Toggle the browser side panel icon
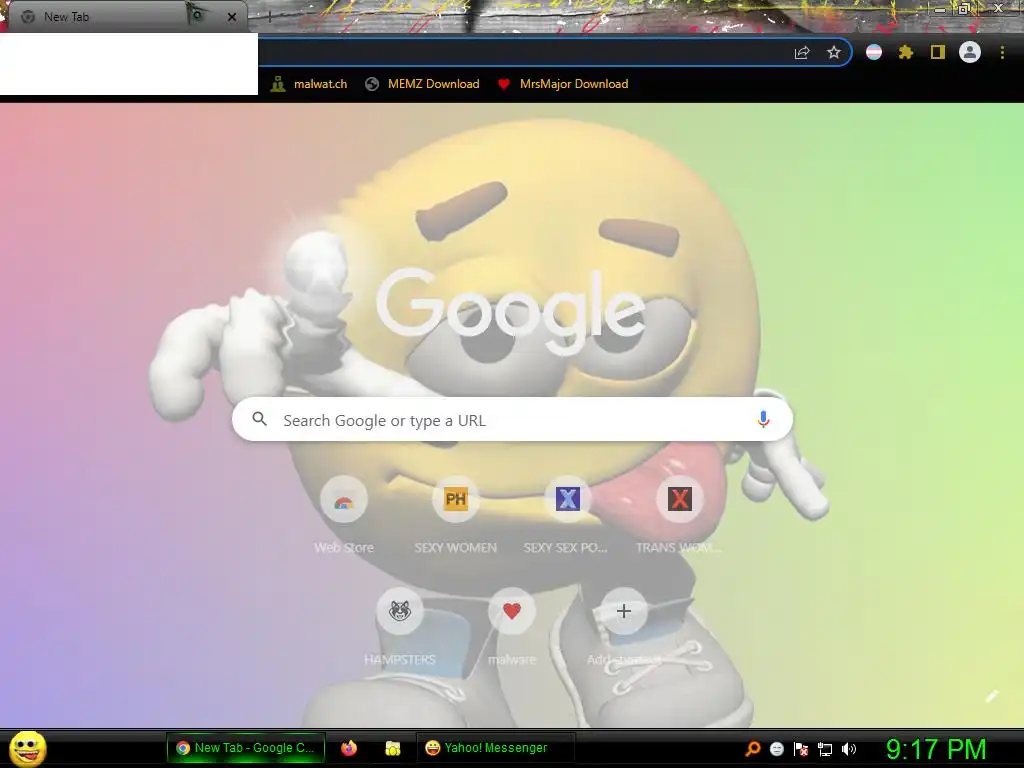 coord(938,52)
